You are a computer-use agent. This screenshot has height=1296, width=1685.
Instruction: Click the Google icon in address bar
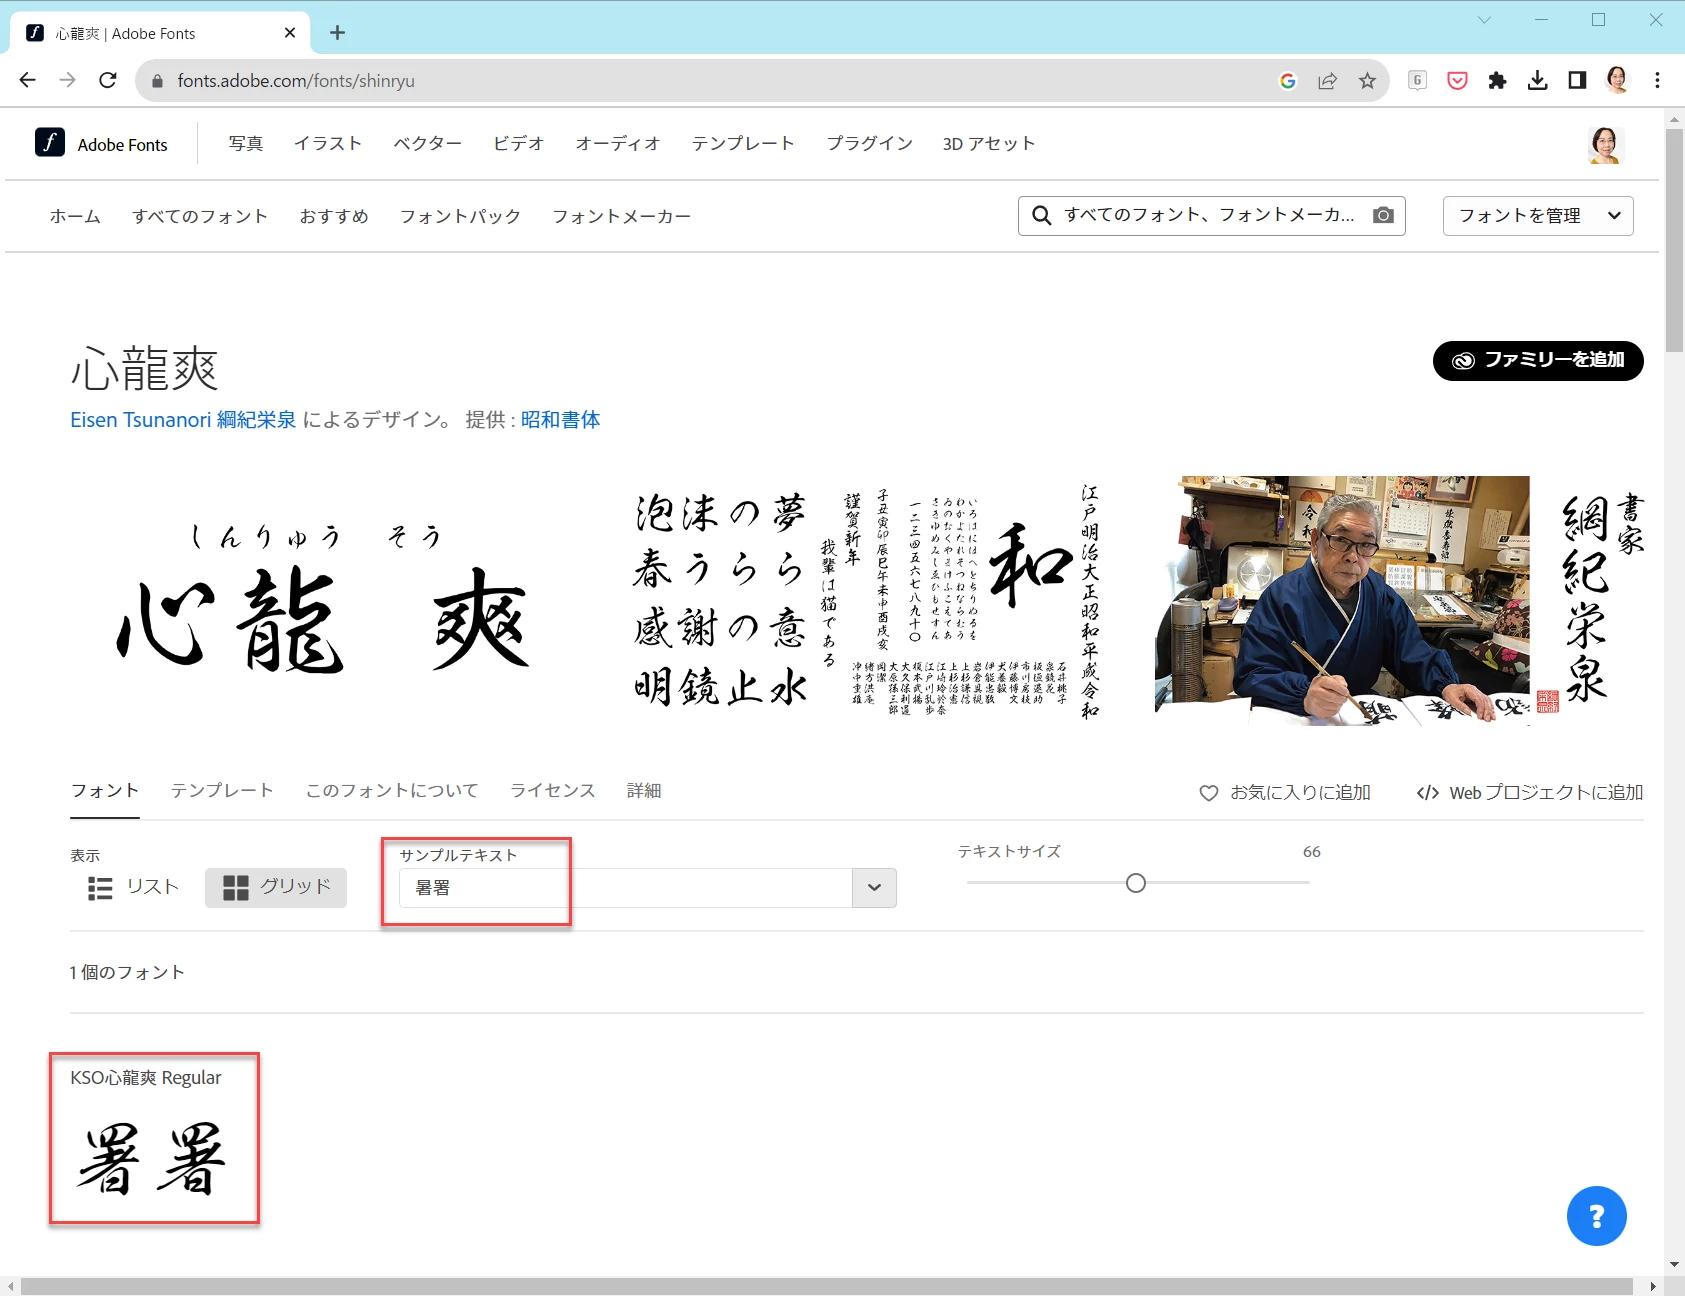pyautogui.click(x=1288, y=81)
